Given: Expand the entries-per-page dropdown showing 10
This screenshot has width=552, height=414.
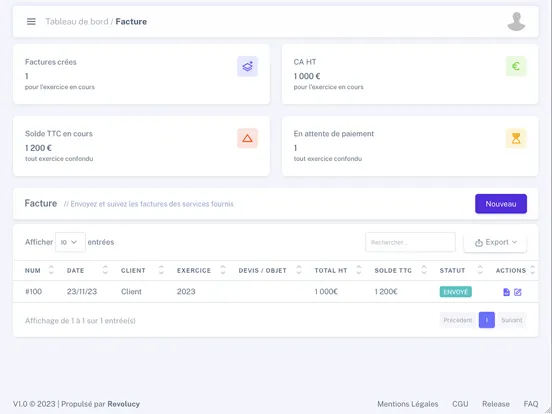Looking at the screenshot, I should coord(70,242).
